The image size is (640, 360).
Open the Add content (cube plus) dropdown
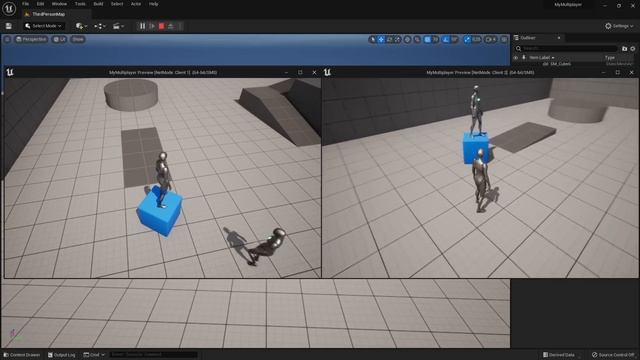point(81,26)
